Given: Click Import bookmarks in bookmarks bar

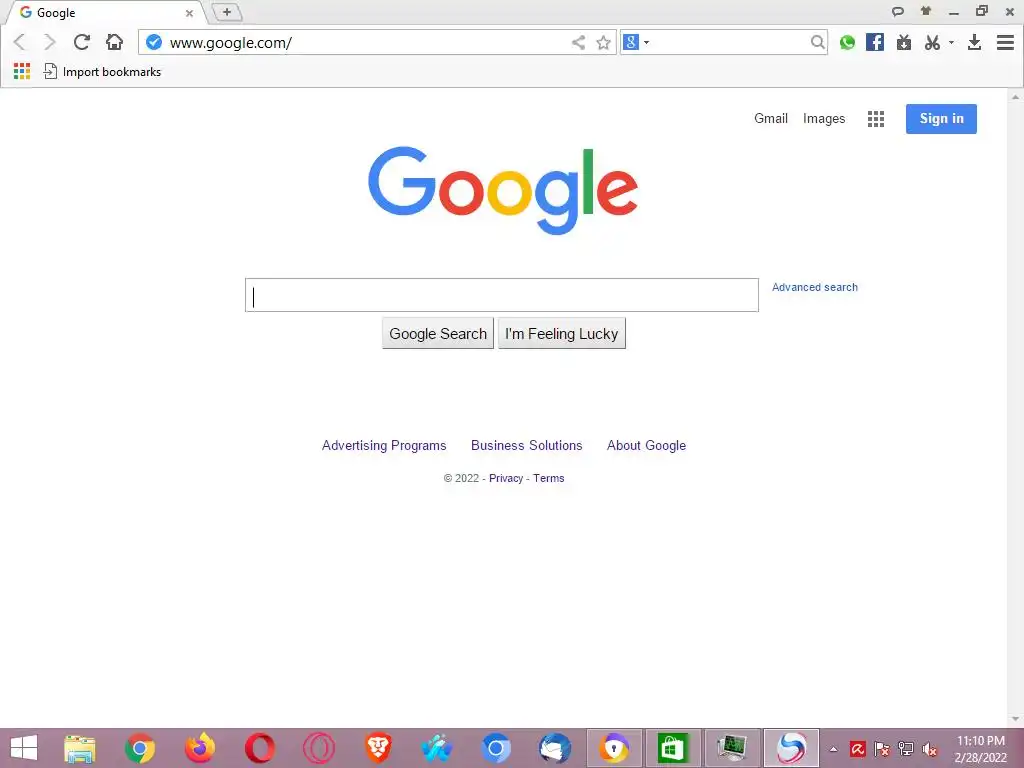Looking at the screenshot, I should click(102, 72).
